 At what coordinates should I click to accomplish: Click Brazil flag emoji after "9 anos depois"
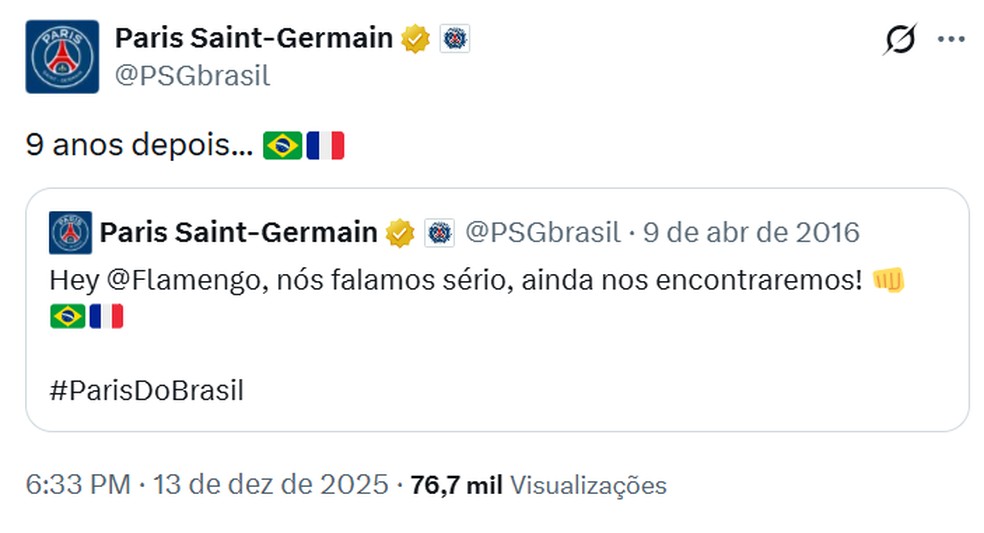pyautogui.click(x=282, y=146)
